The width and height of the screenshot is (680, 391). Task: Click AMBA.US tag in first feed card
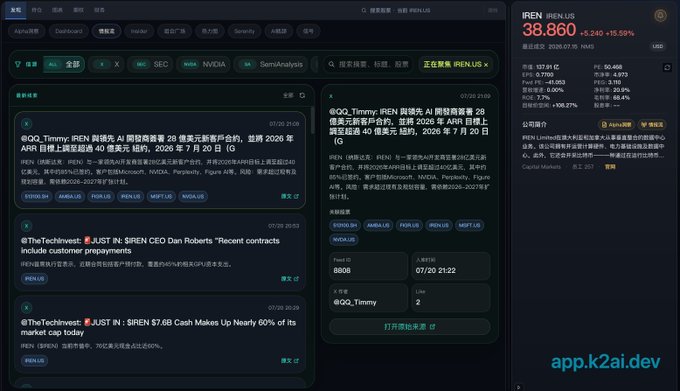pyautogui.click(x=70, y=196)
